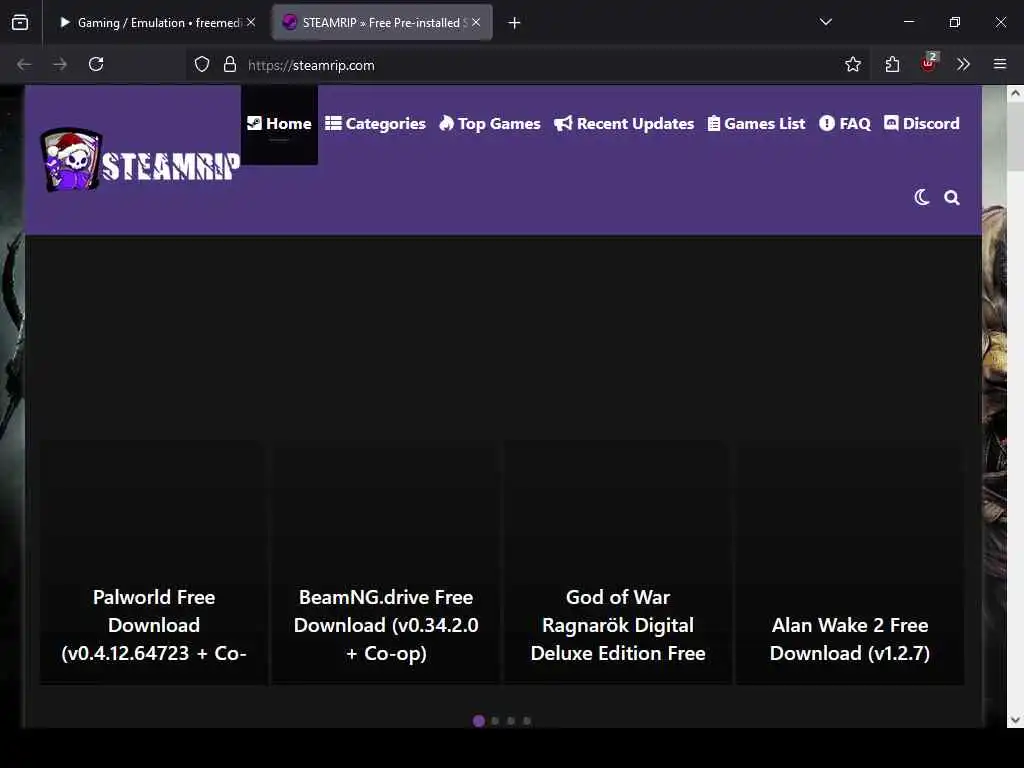The width and height of the screenshot is (1024, 768).
Task: Open God of War Ragnarök card
Action: (618, 563)
